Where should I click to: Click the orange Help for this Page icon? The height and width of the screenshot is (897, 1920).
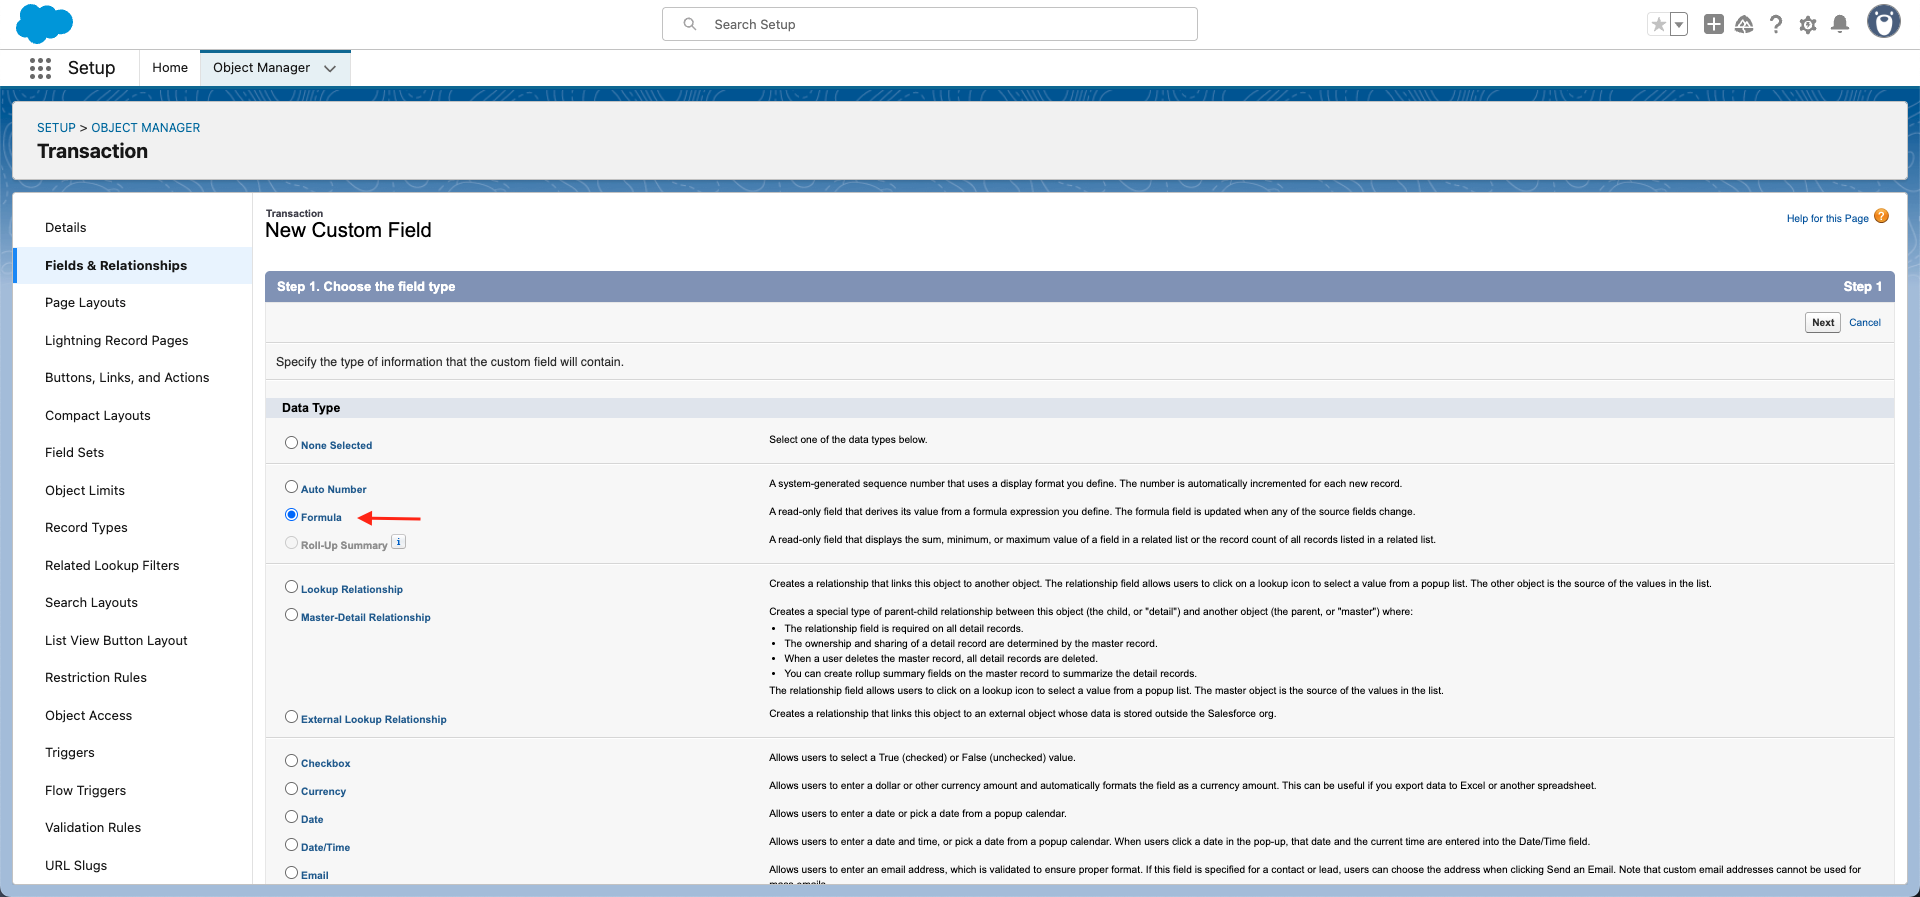coord(1881,216)
